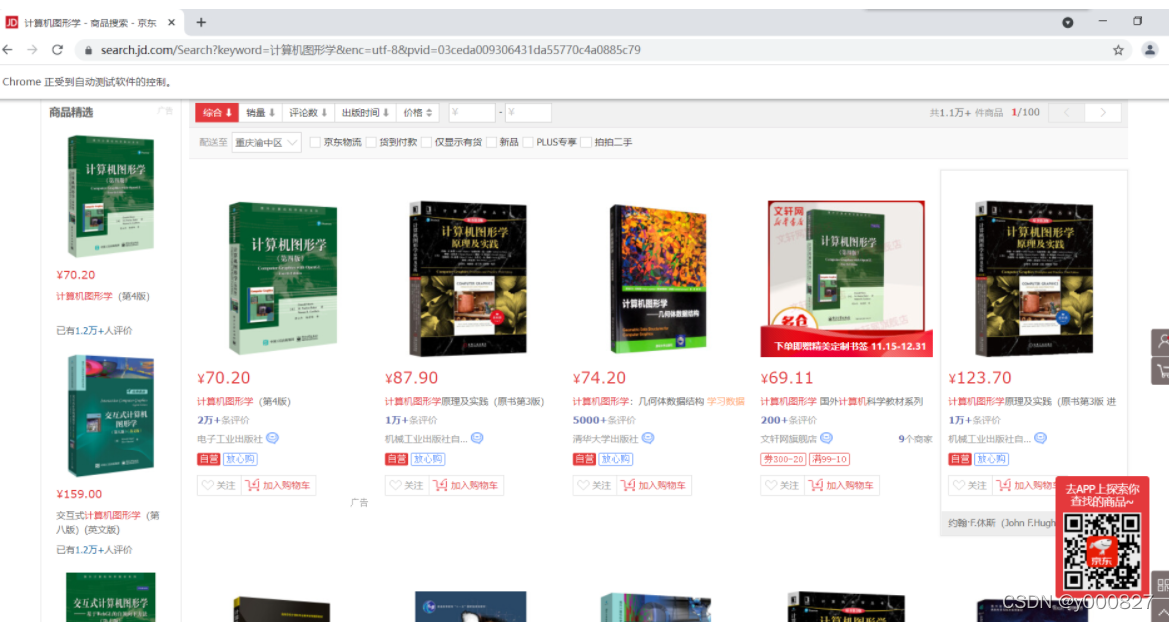1169x622 pixels.
Task: Close the 计算机图形学 search tab
Action: pyautogui.click(x=171, y=22)
